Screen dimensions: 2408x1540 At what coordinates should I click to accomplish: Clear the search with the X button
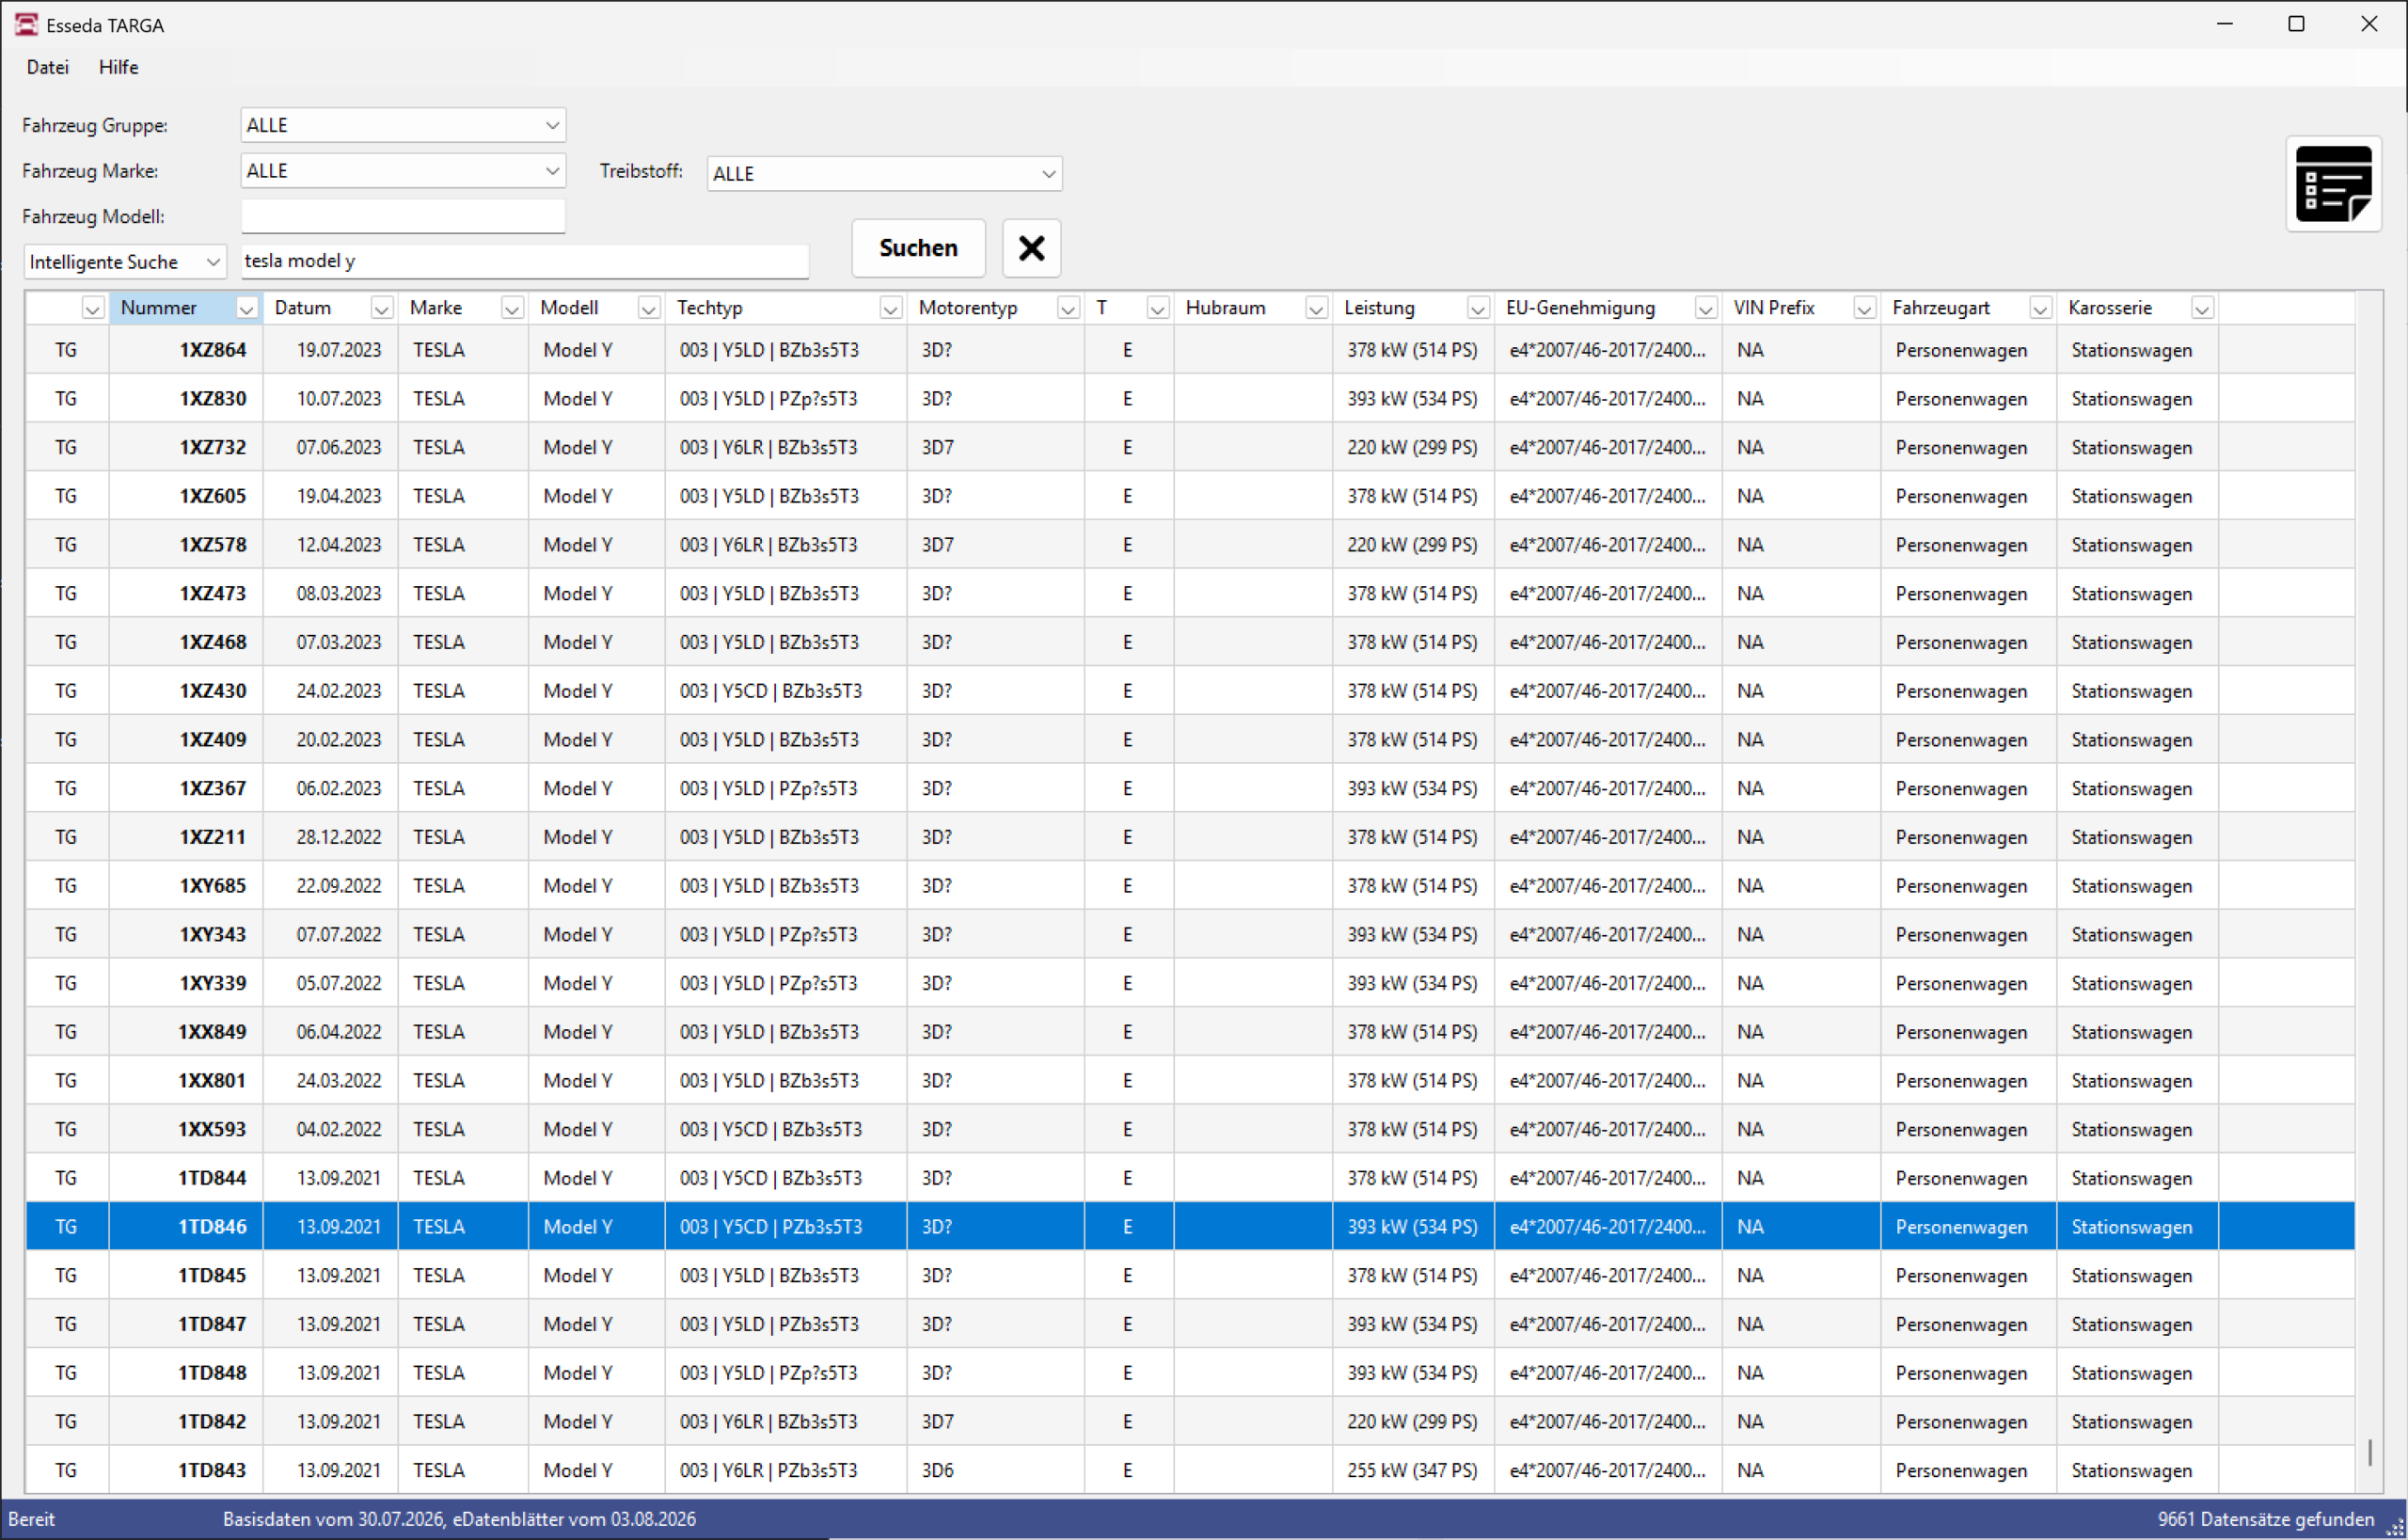(1031, 248)
